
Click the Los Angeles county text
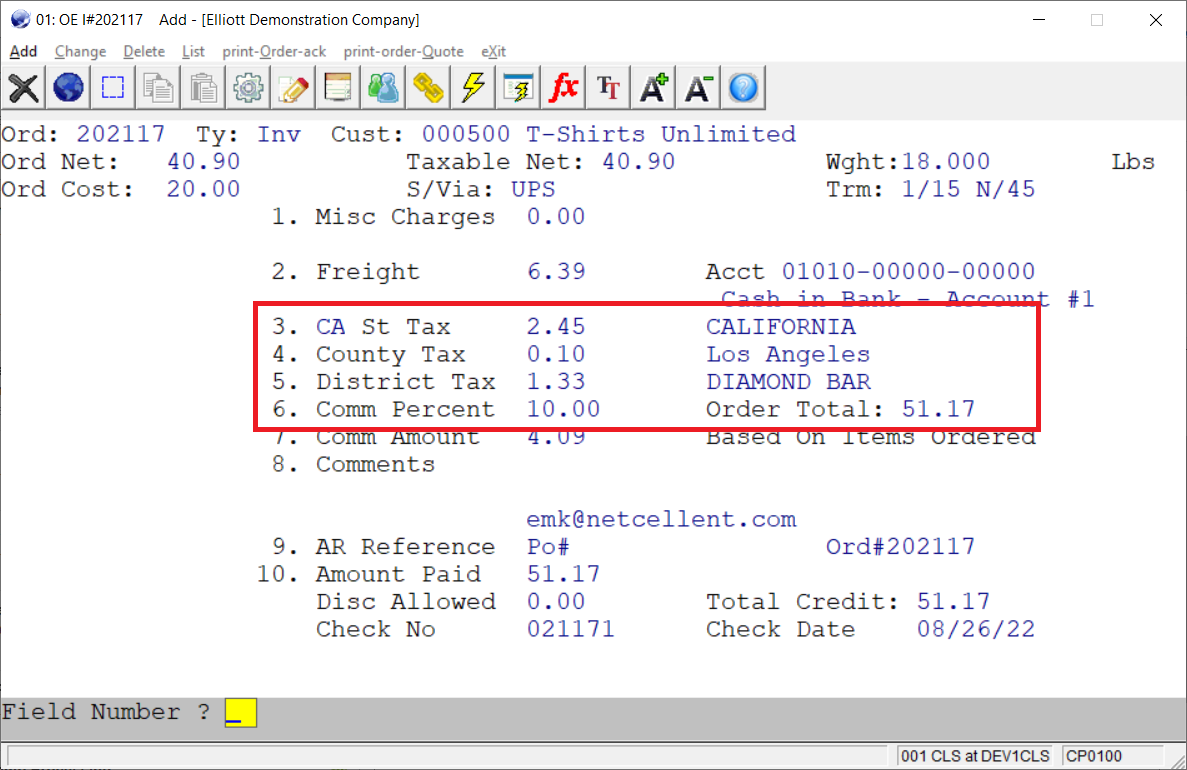[788, 354]
